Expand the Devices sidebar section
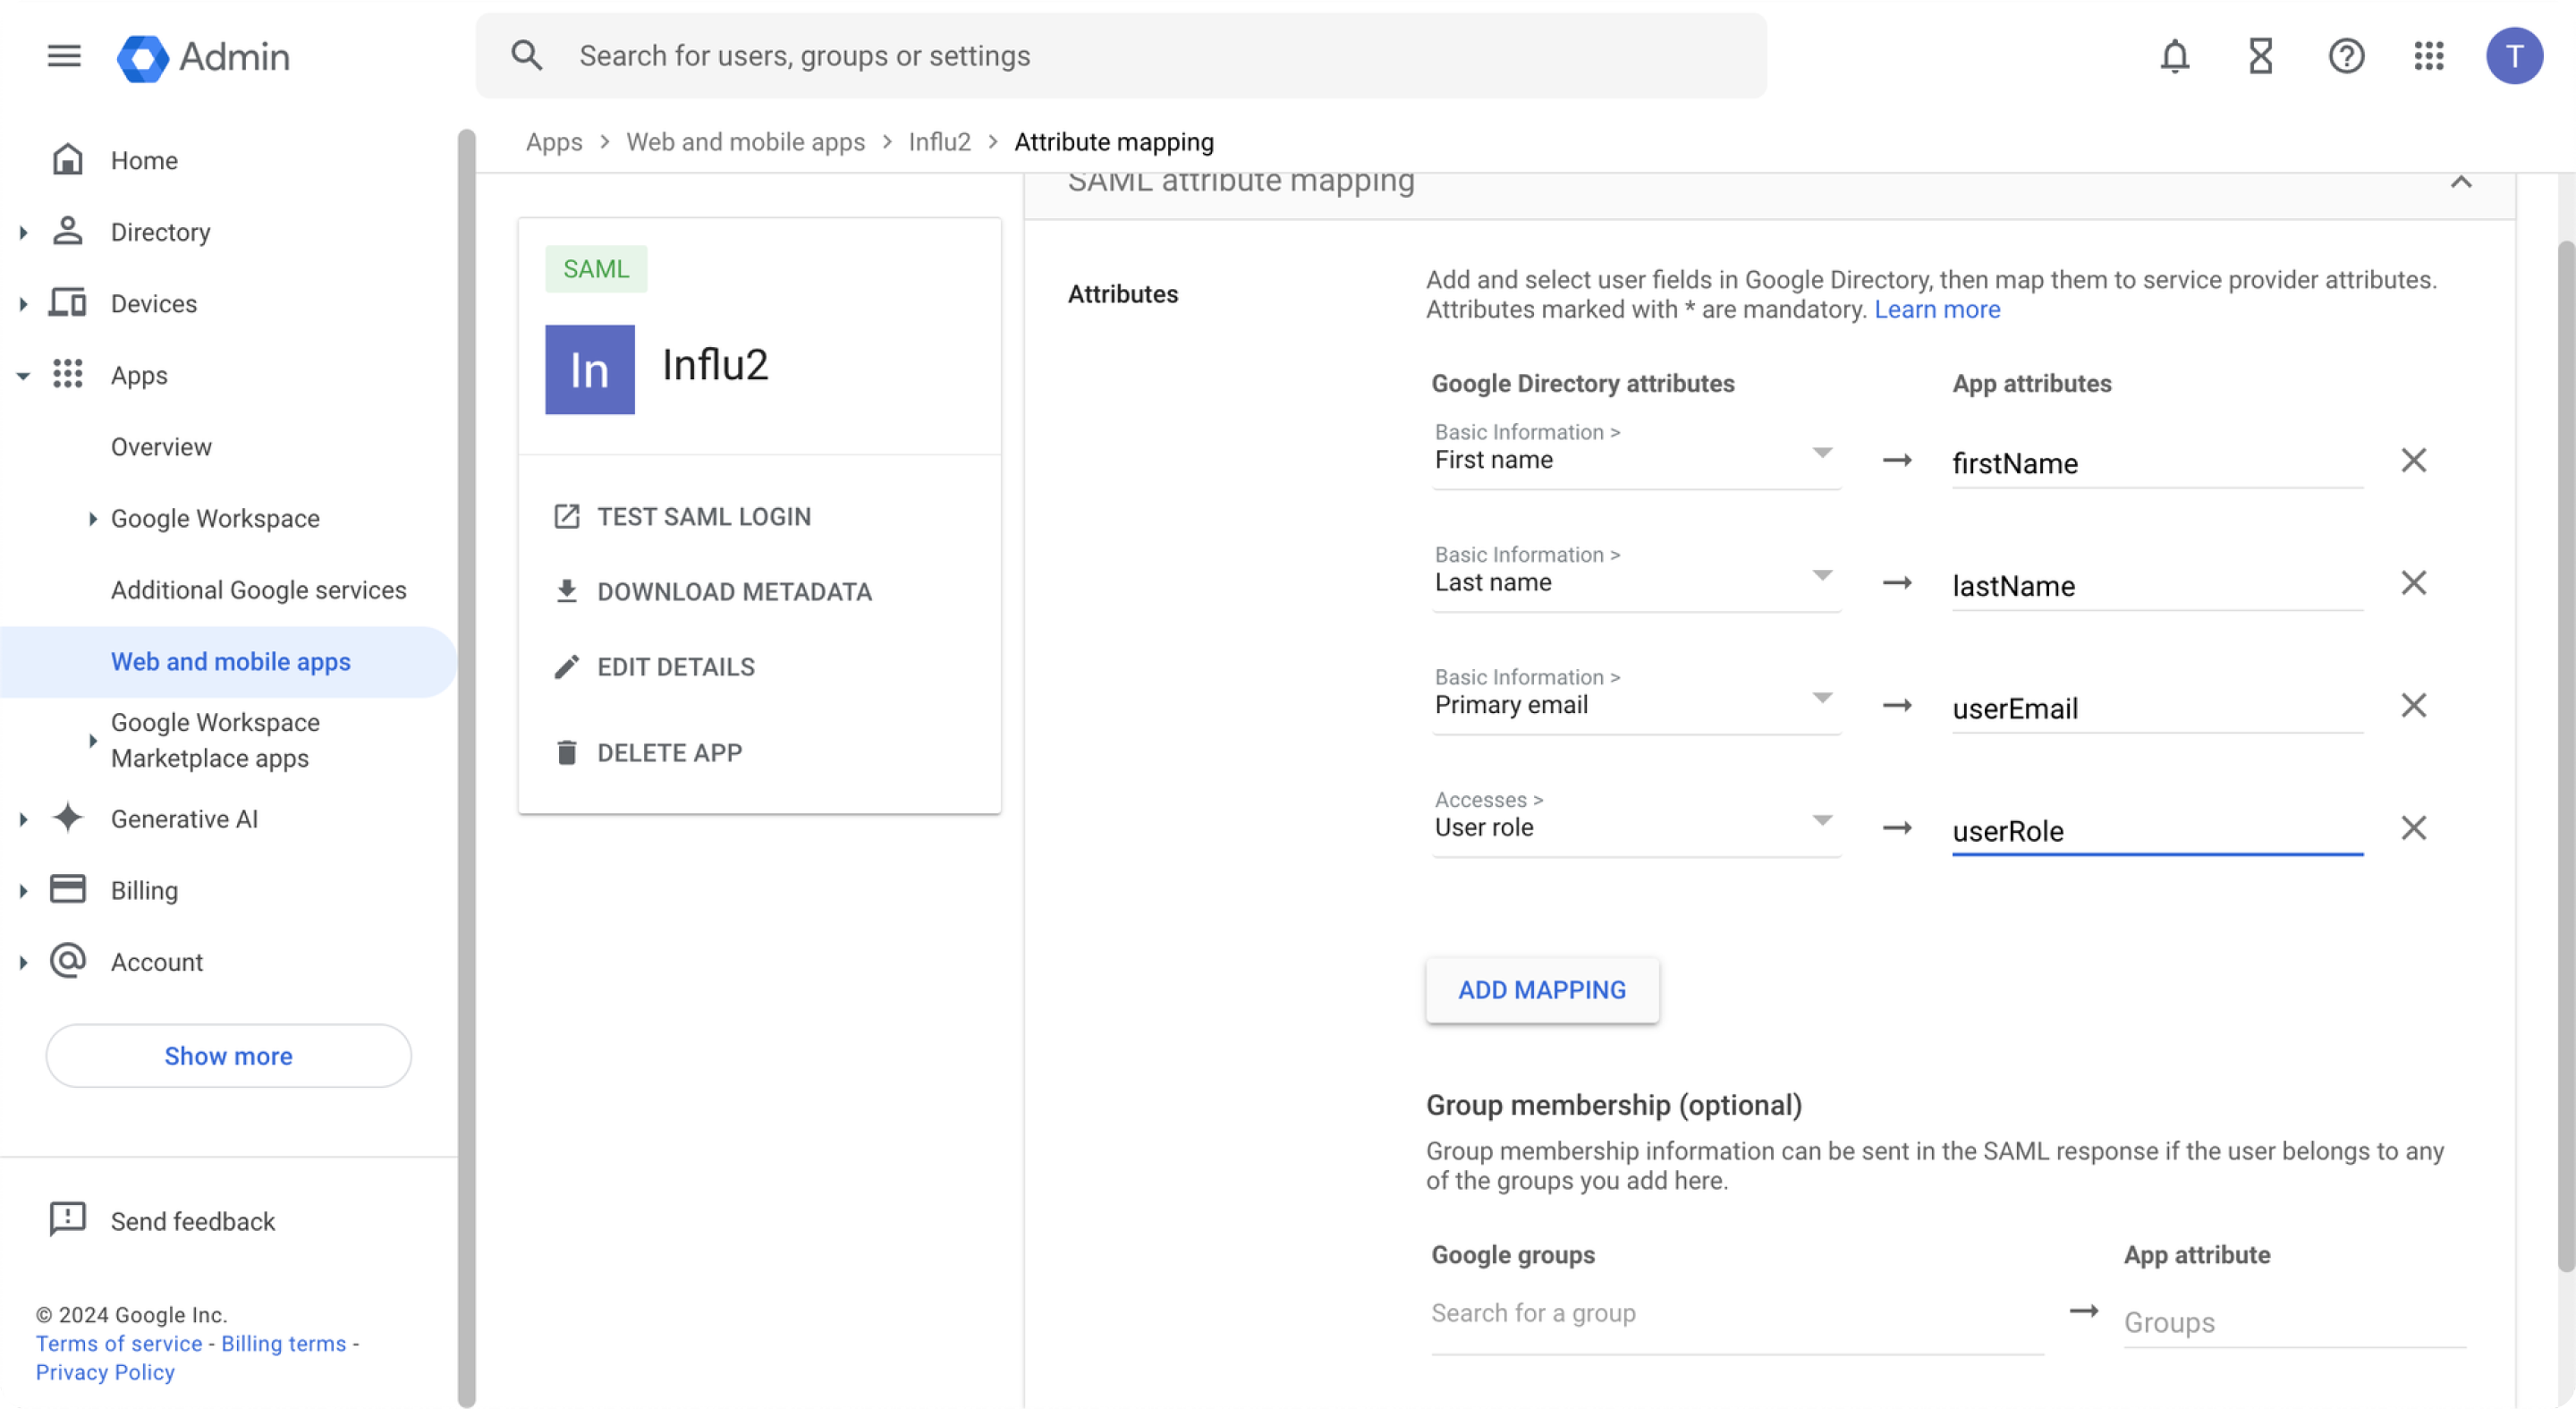2576x1409 pixels. pyautogui.click(x=23, y=303)
